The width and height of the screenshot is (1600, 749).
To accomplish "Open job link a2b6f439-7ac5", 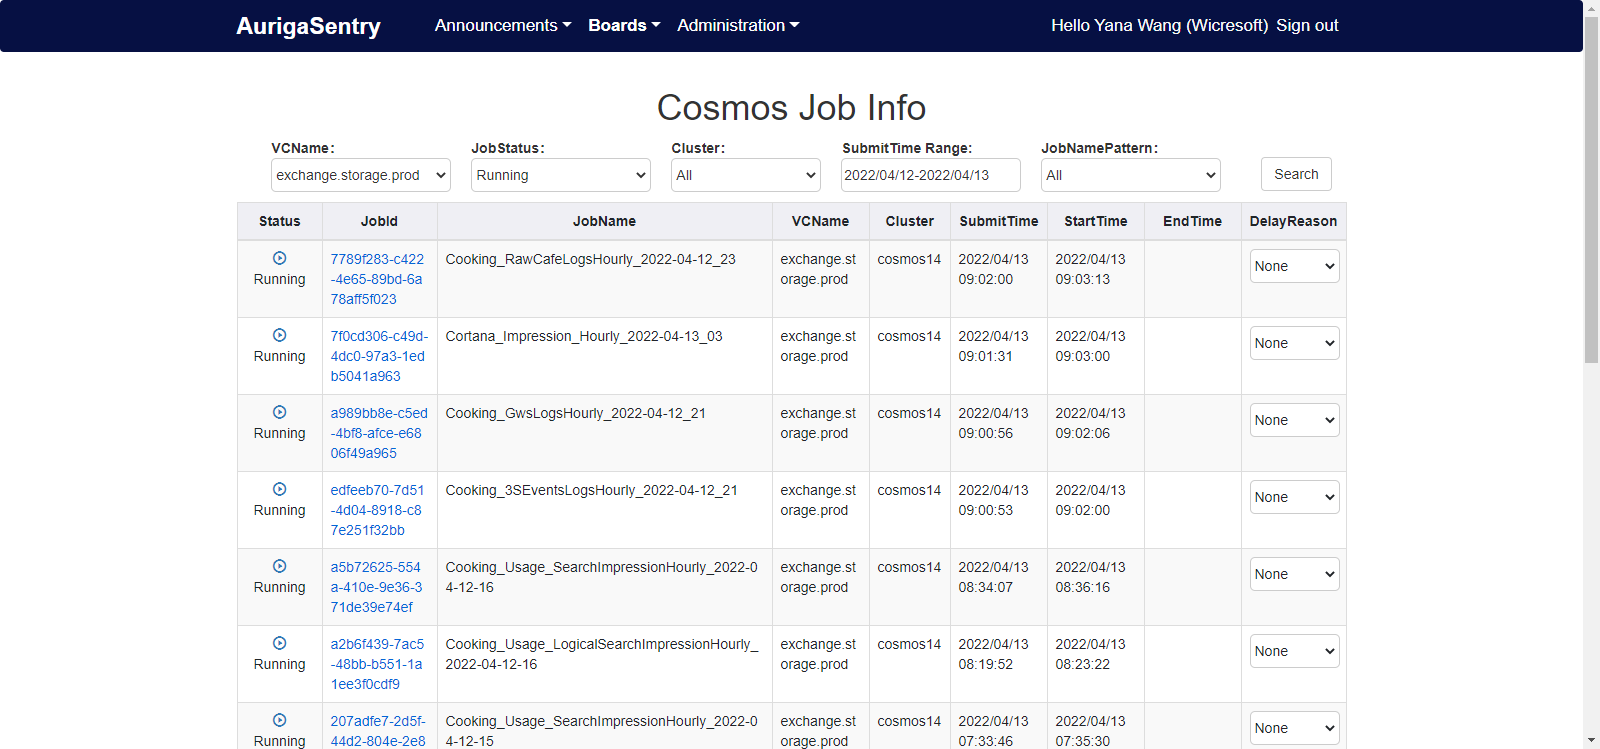I will pos(379,664).
